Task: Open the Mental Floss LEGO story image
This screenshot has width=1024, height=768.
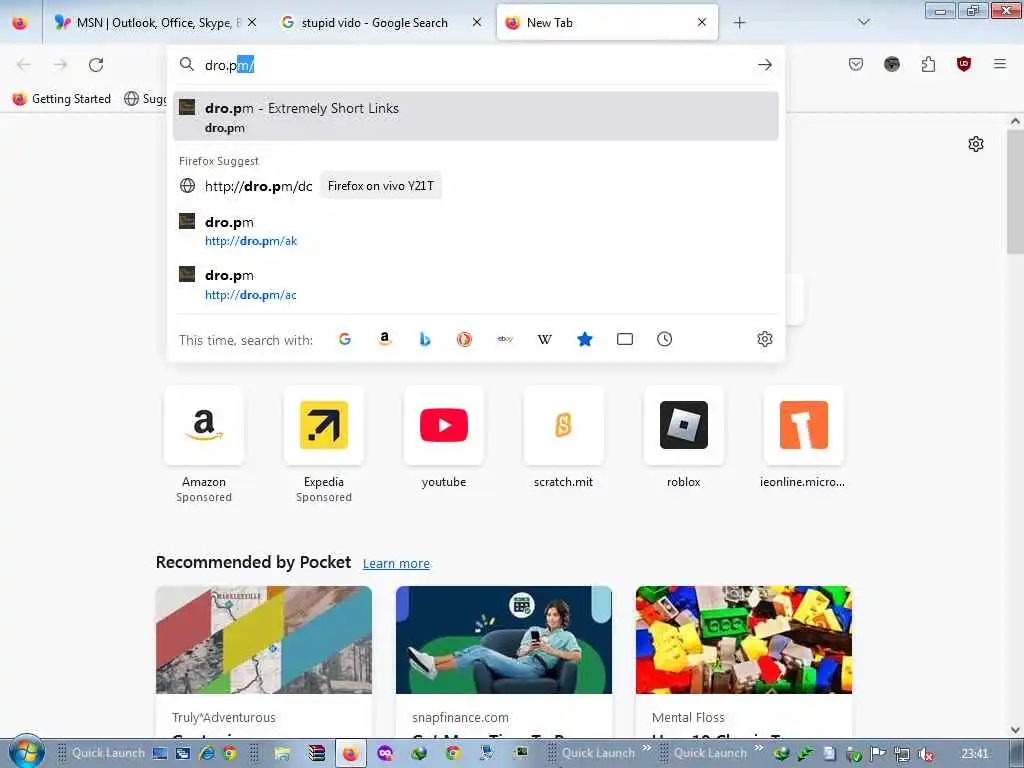Action: [744, 639]
